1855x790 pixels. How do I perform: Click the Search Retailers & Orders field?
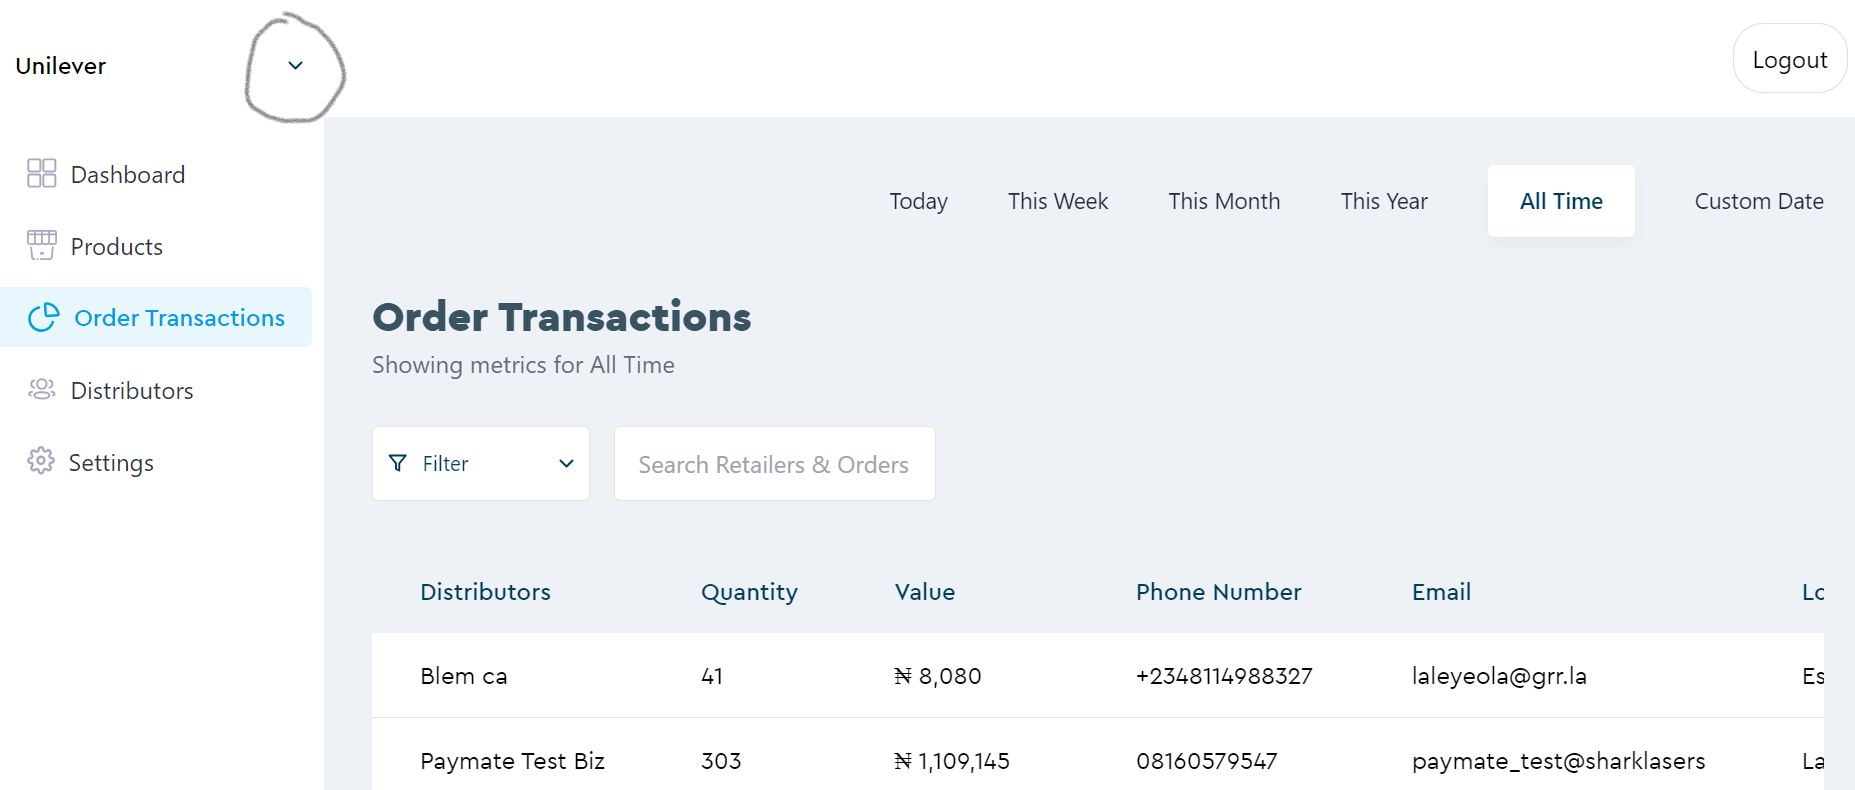pyautogui.click(x=774, y=464)
